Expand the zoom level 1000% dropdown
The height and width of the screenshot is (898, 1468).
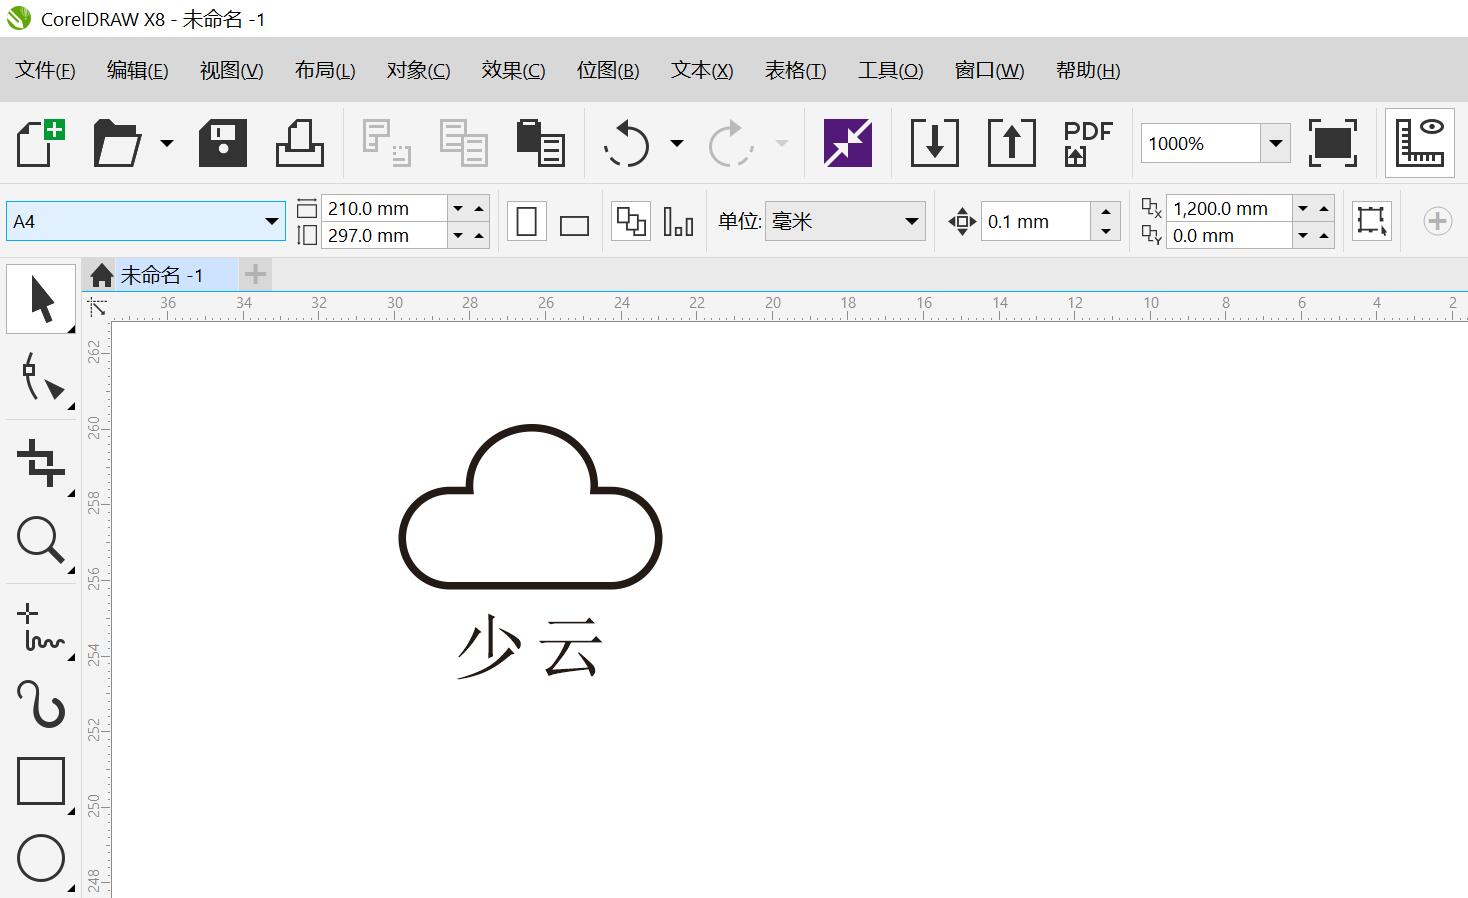click(x=1275, y=143)
